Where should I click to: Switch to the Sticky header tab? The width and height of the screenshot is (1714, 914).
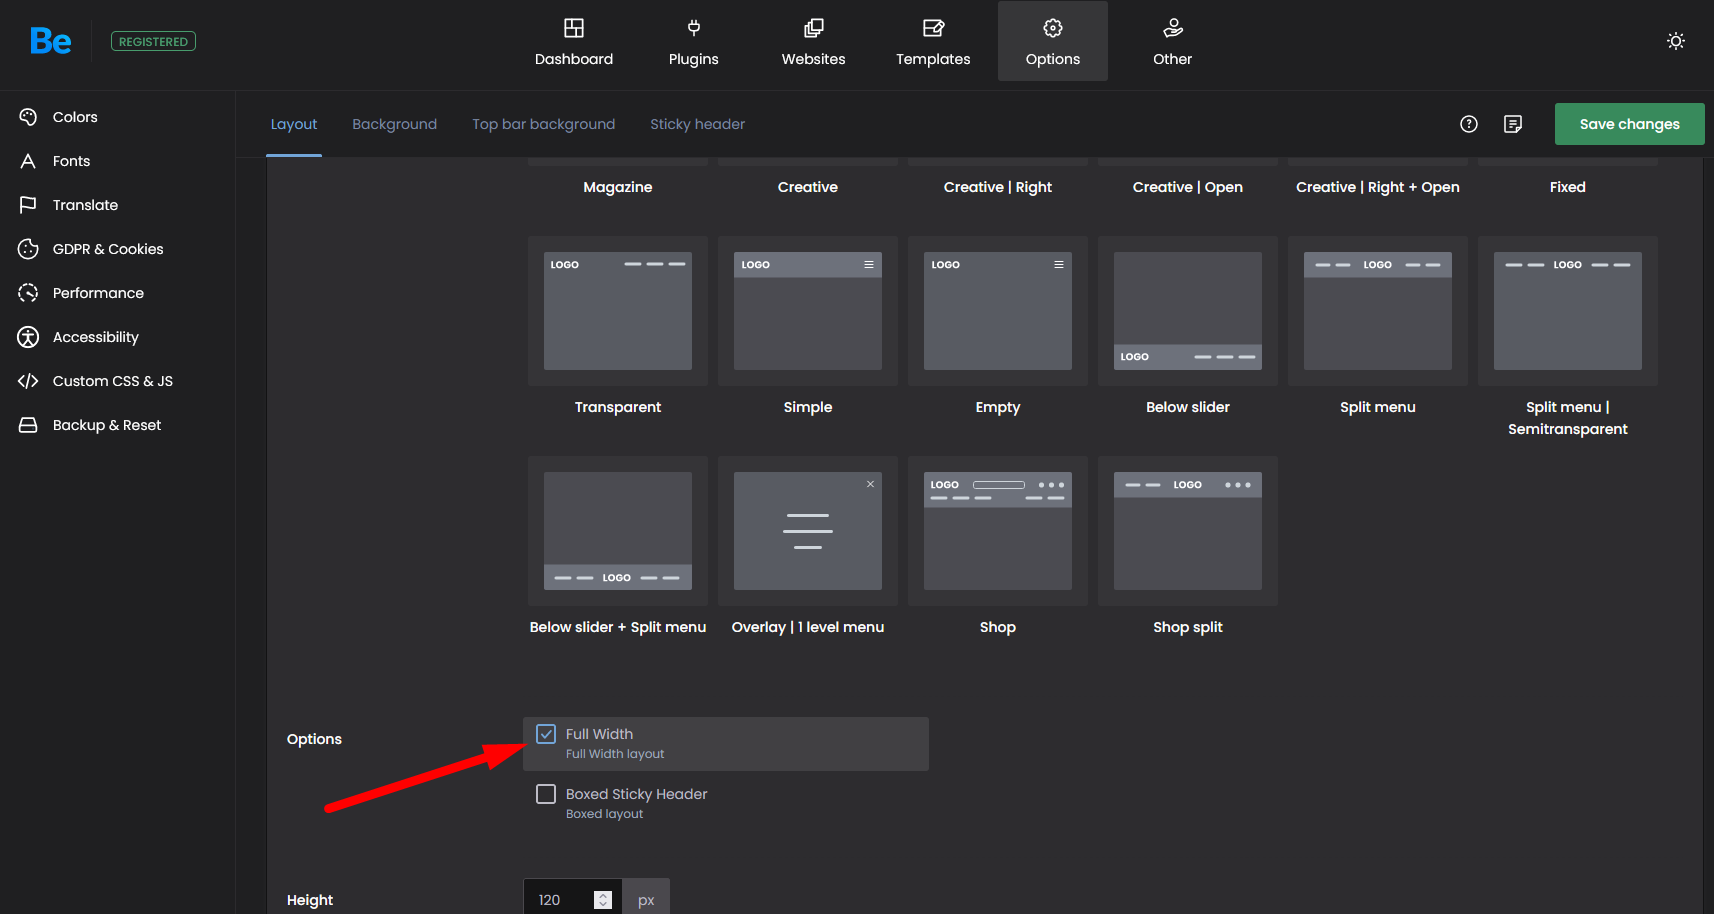pyautogui.click(x=698, y=124)
